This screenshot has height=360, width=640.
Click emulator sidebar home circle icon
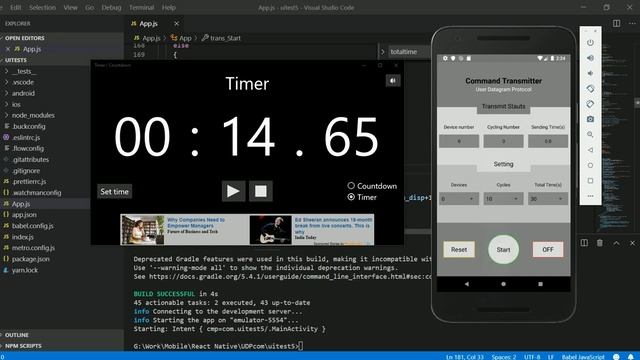click(x=590, y=165)
